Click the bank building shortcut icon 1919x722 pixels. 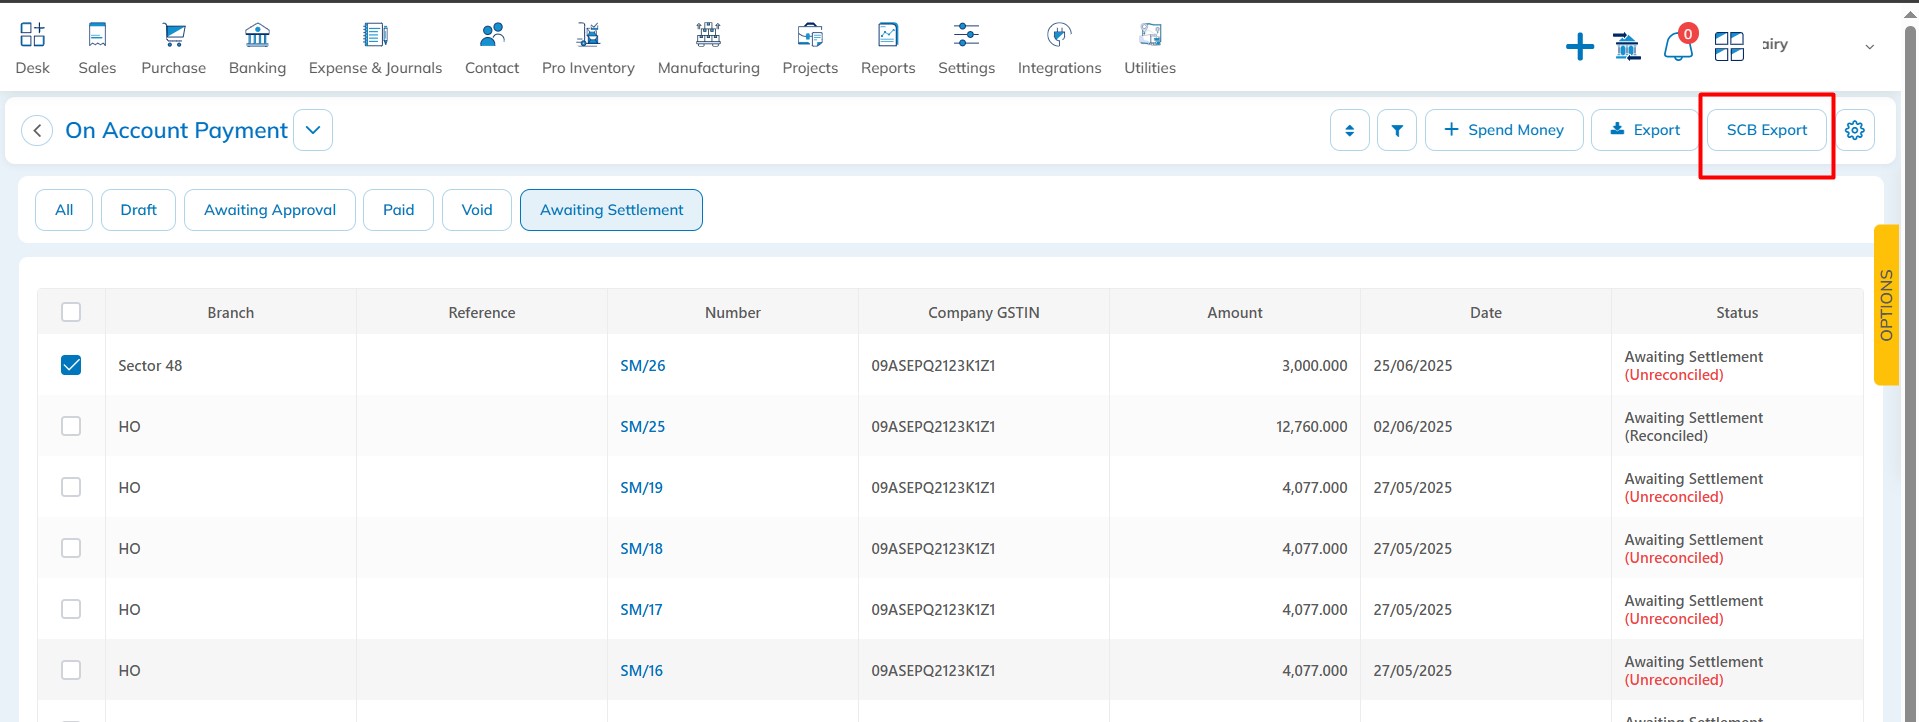point(1627,46)
